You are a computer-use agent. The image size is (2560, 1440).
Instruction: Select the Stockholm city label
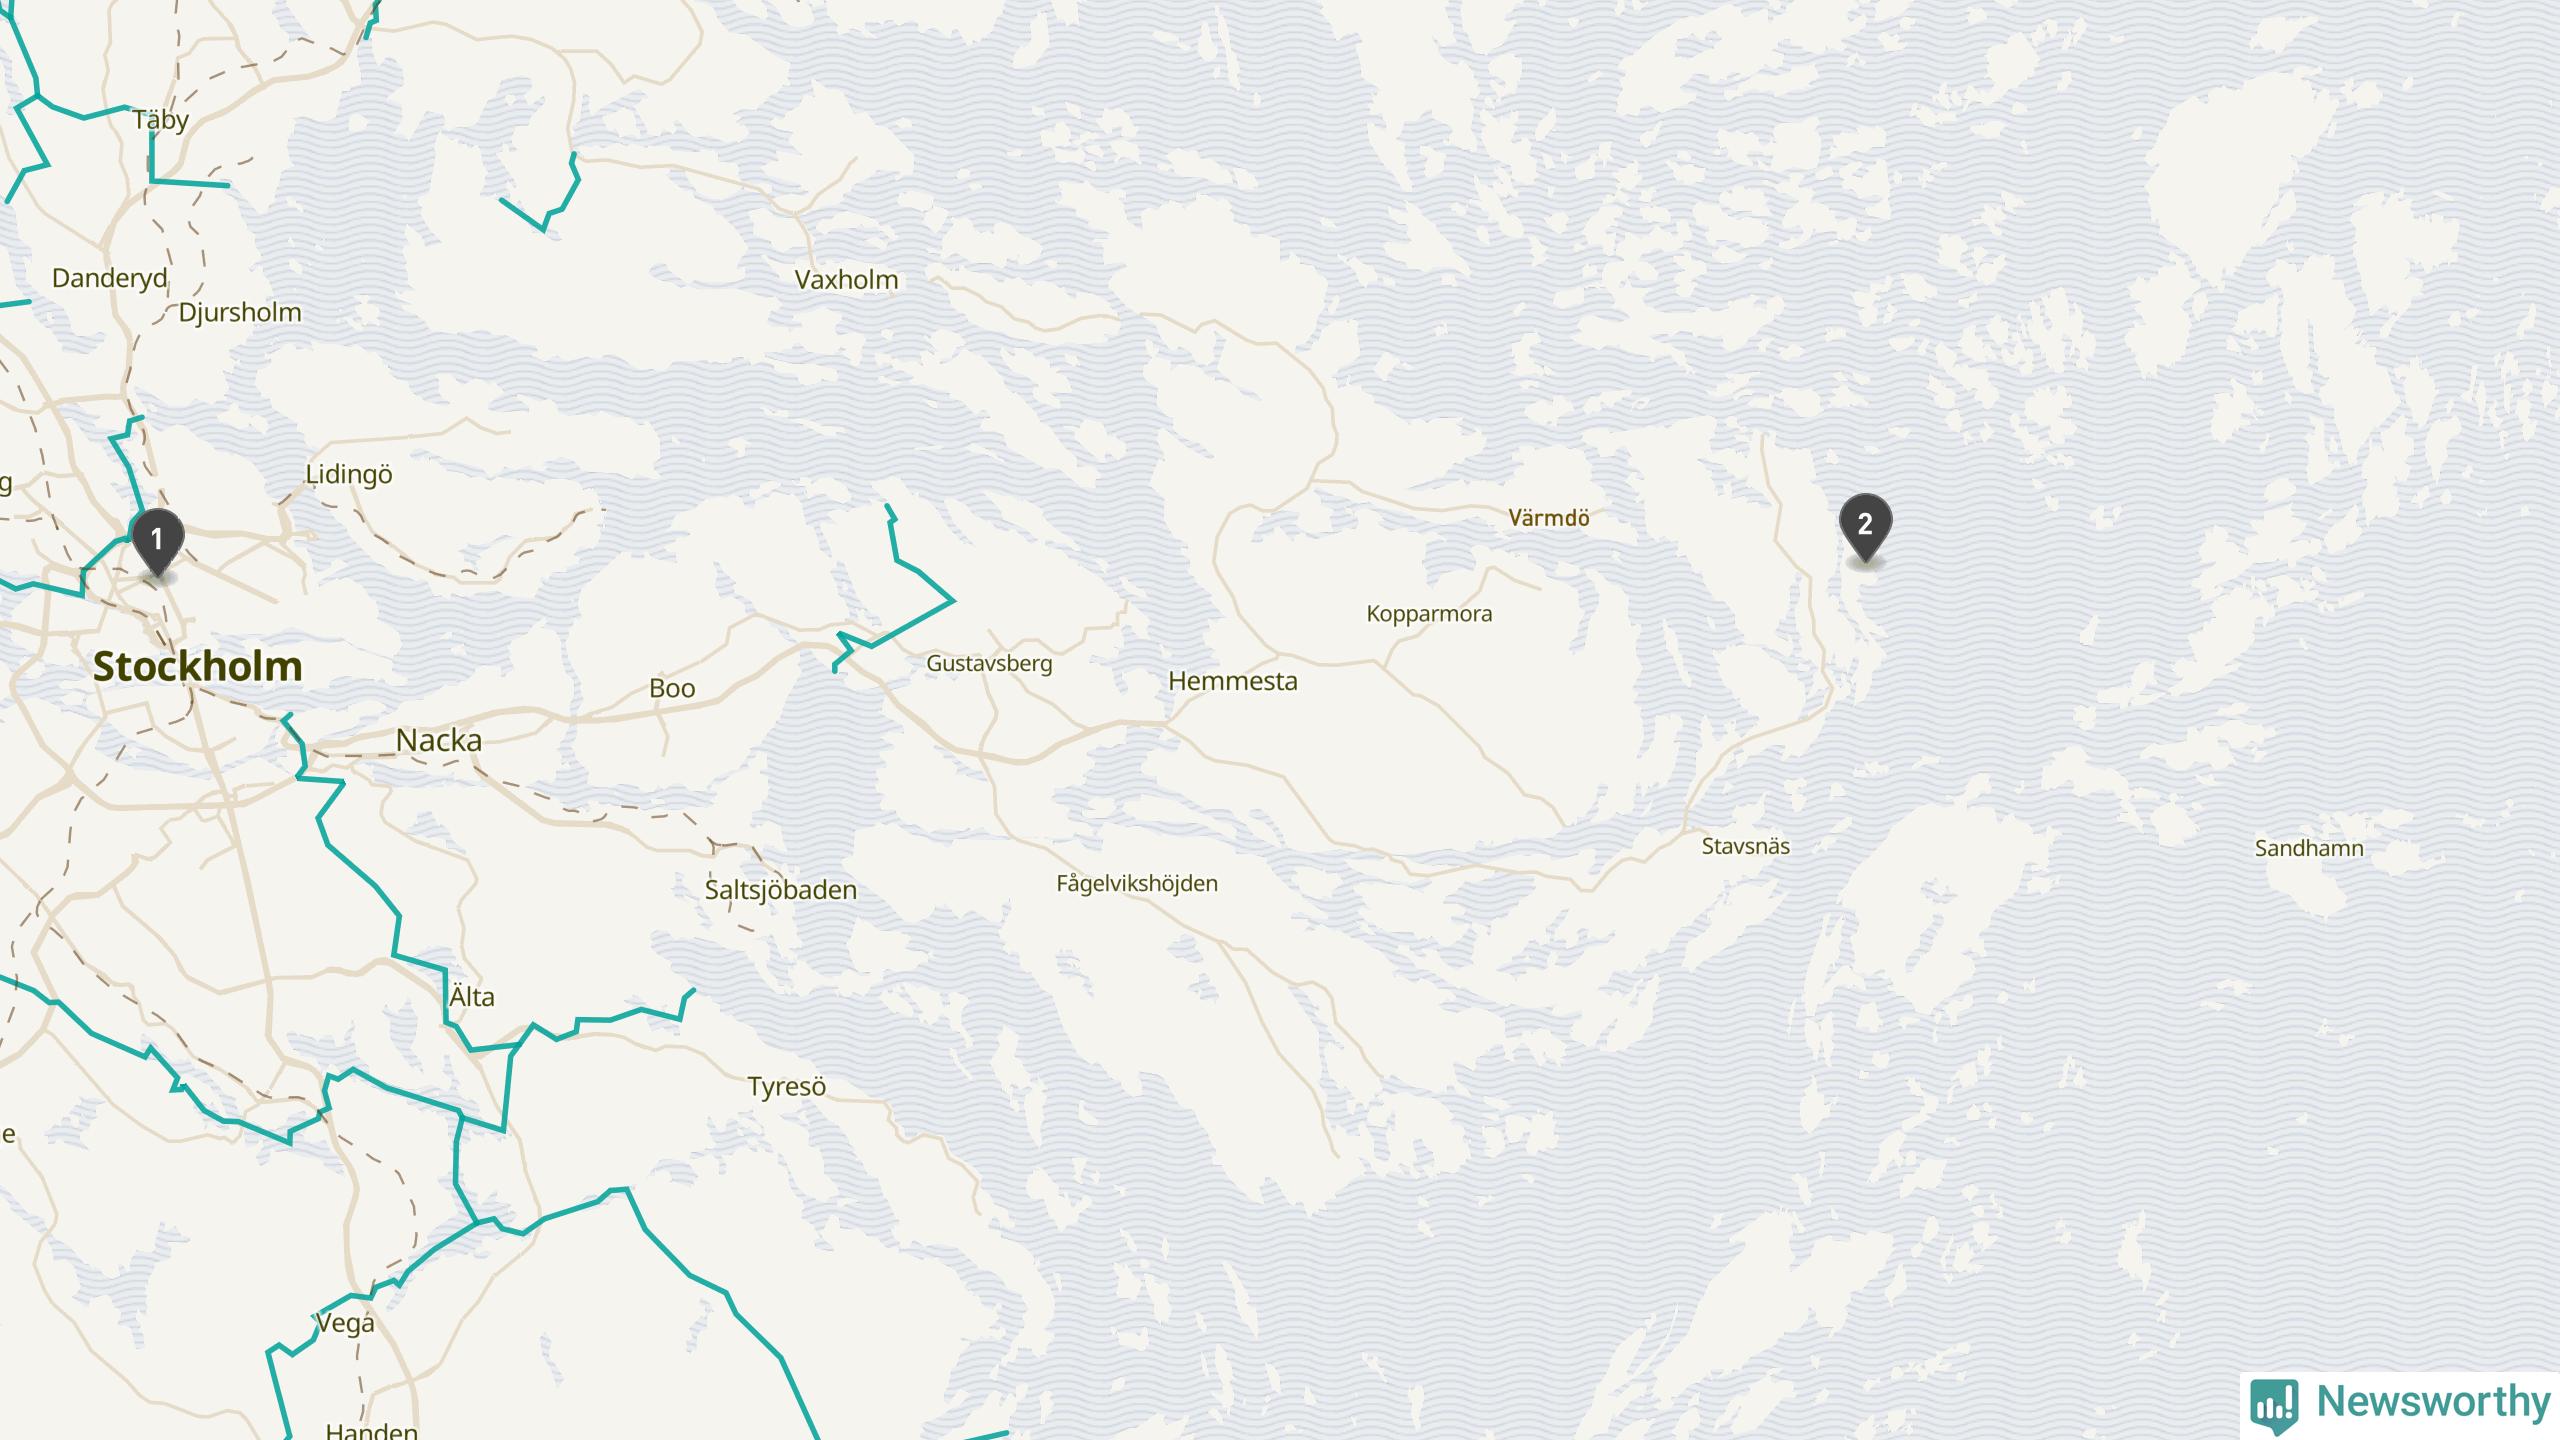click(x=198, y=667)
